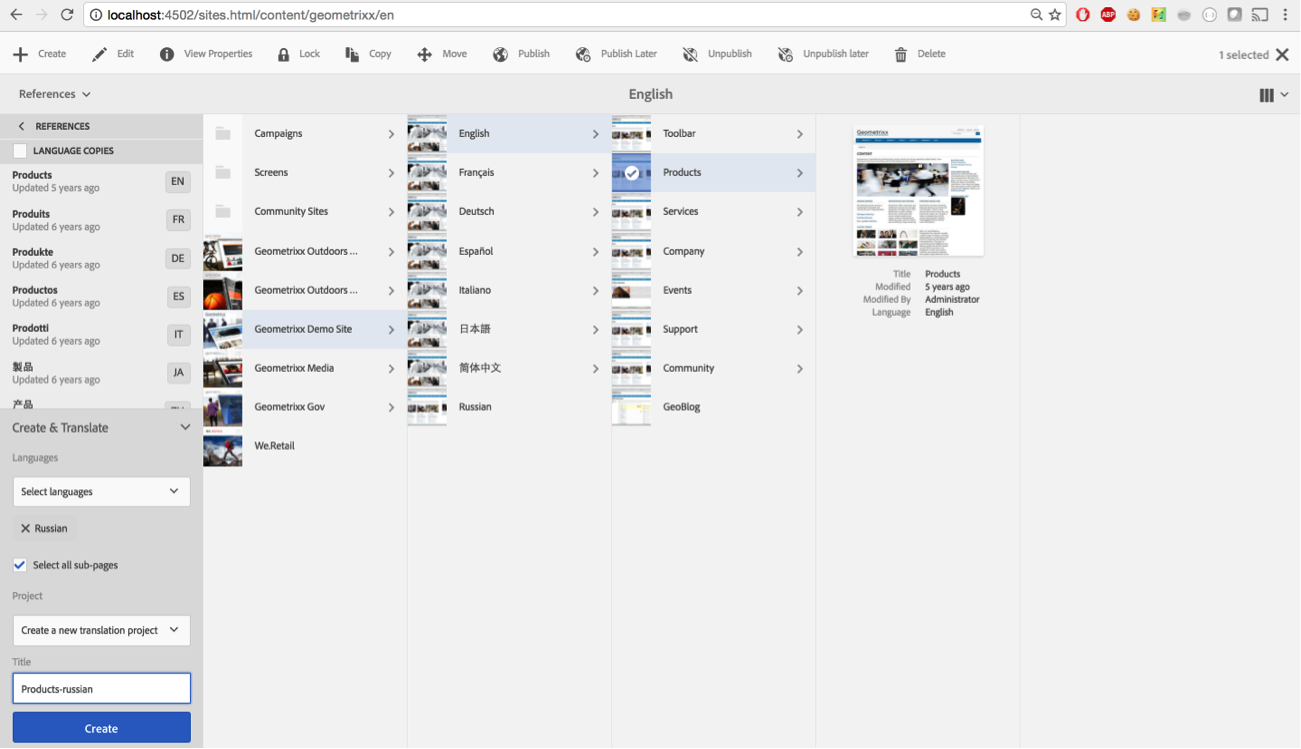Click the Publish globe icon
The image size is (1301, 749).
(500, 55)
